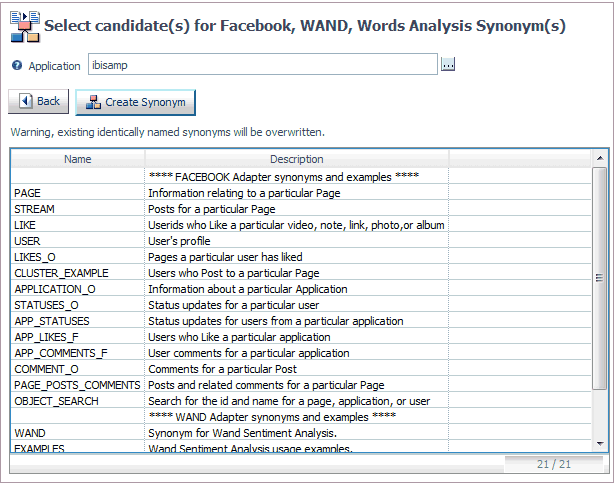The height and width of the screenshot is (484, 614).
Task: Select the CLUSTER_EXAMPLE row
Action: pyautogui.click(x=301, y=273)
